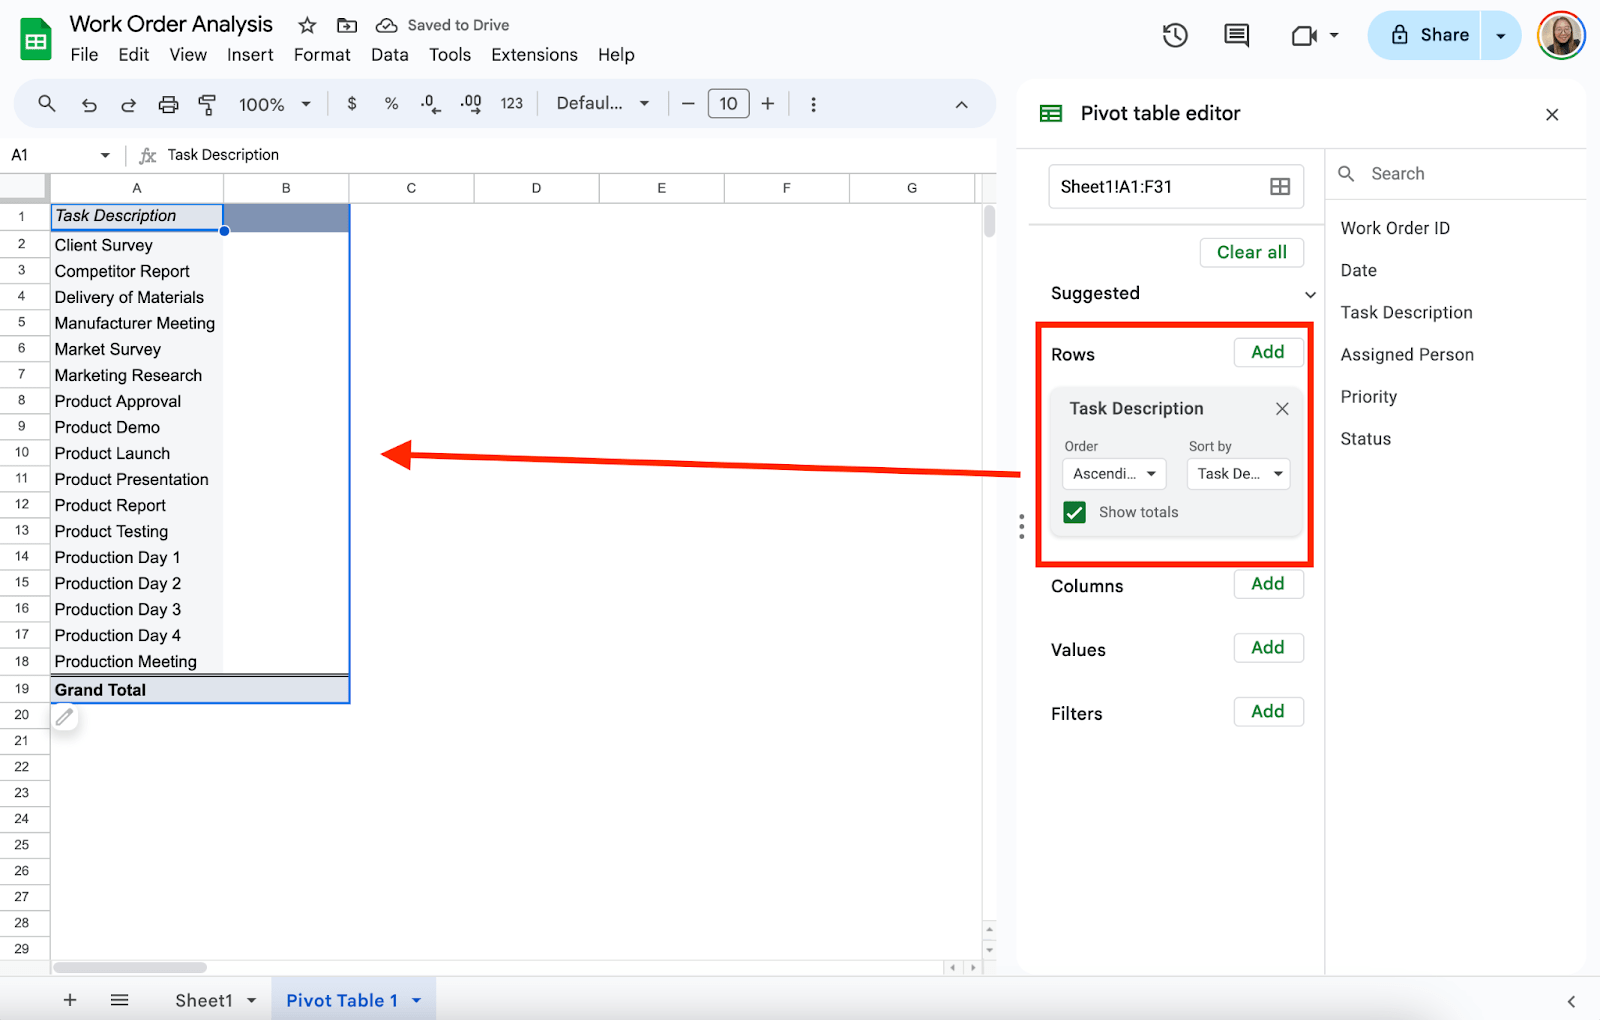
Task: Remove Task Description from Rows
Action: 1282,409
